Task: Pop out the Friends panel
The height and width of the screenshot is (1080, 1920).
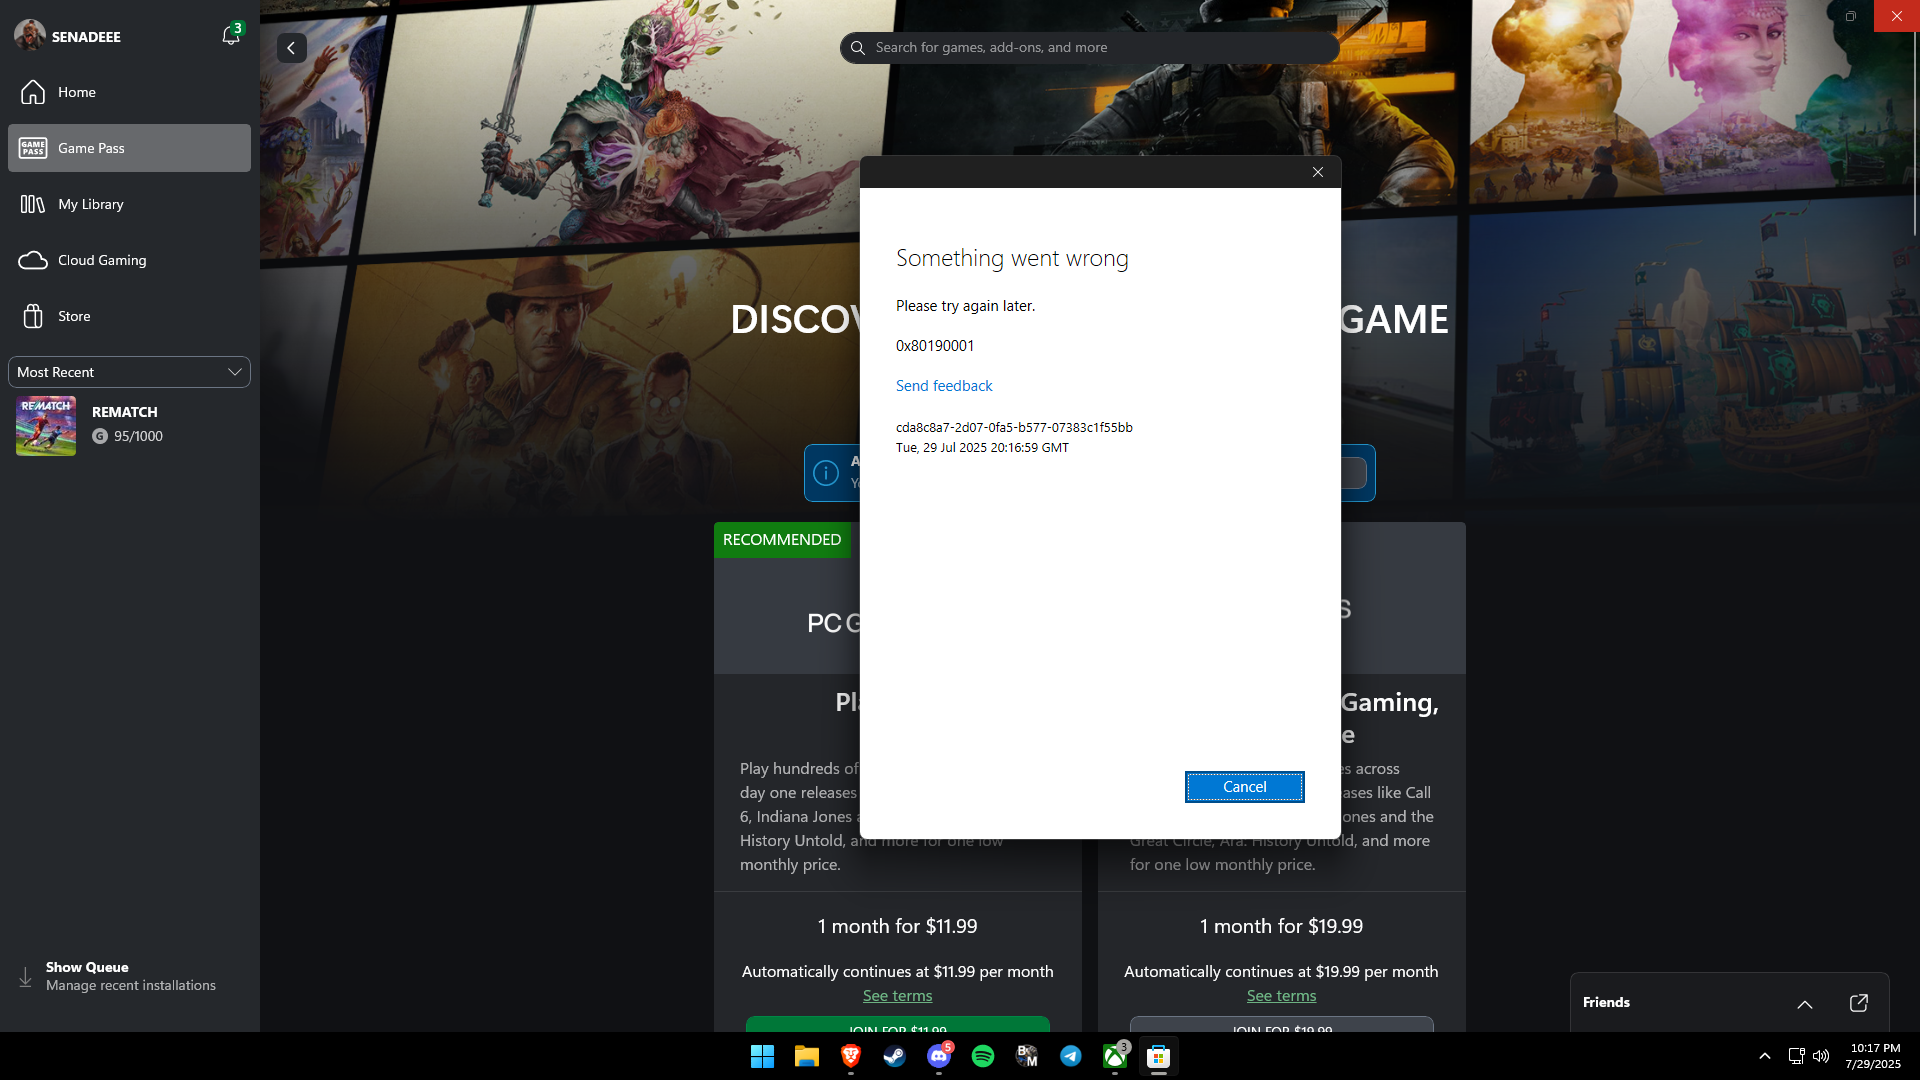Action: [1859, 1003]
